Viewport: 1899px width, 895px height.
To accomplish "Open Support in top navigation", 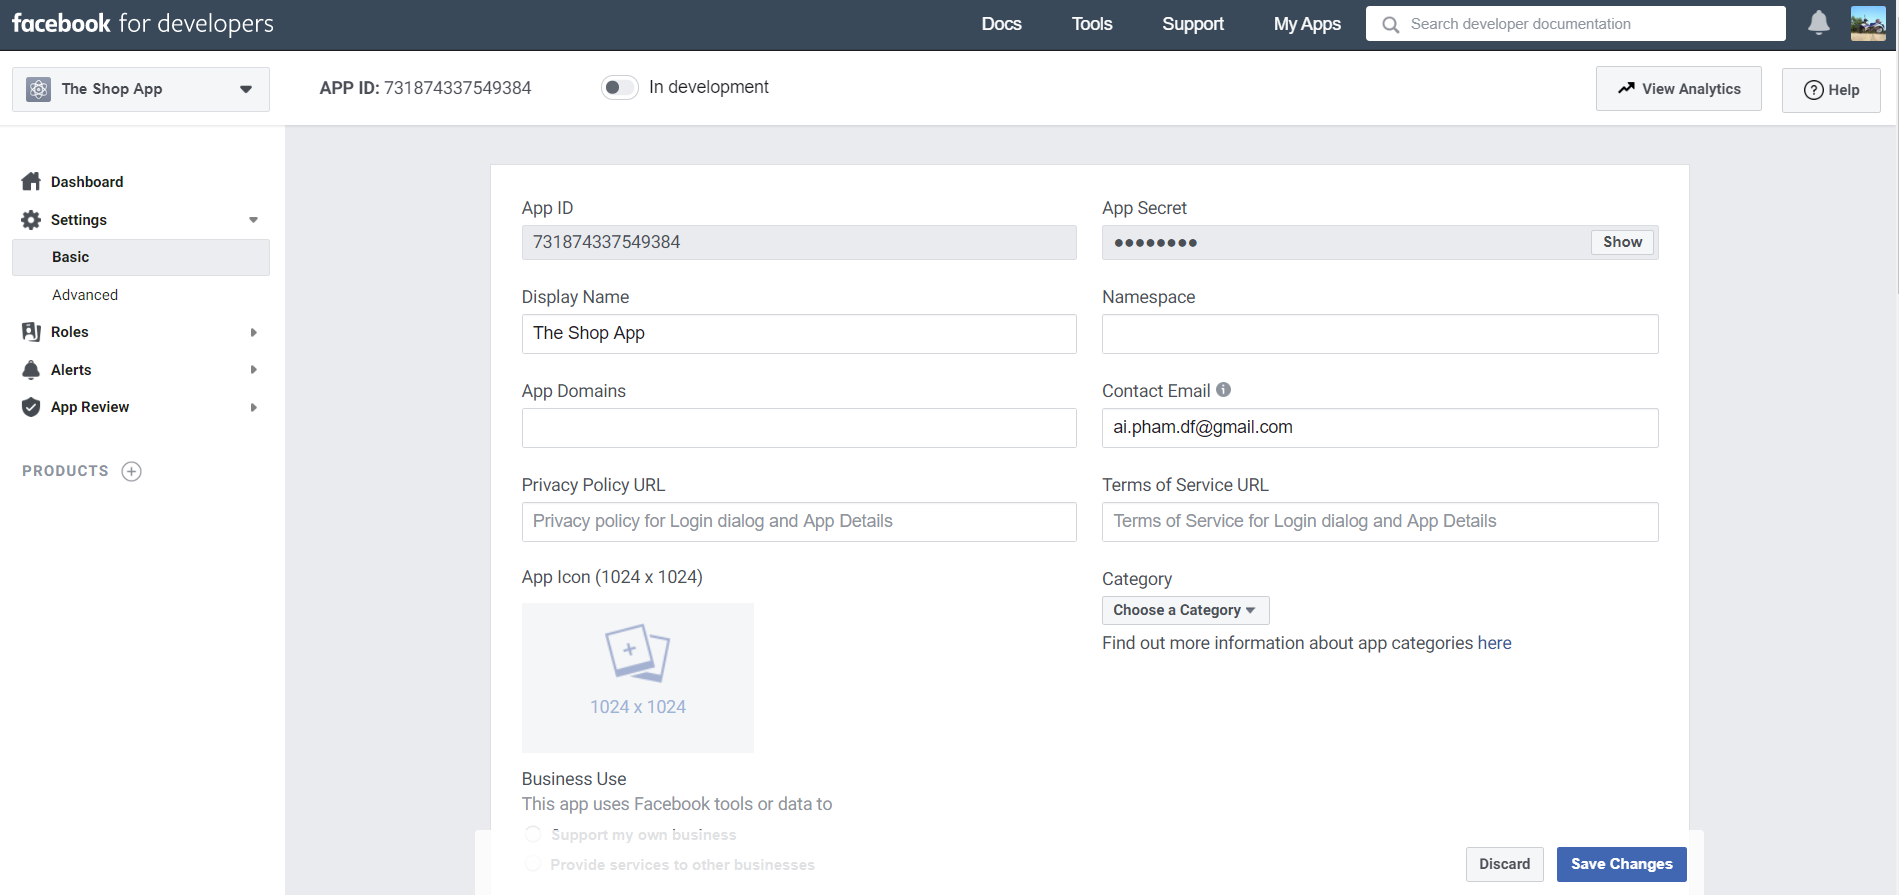I will click(x=1193, y=24).
